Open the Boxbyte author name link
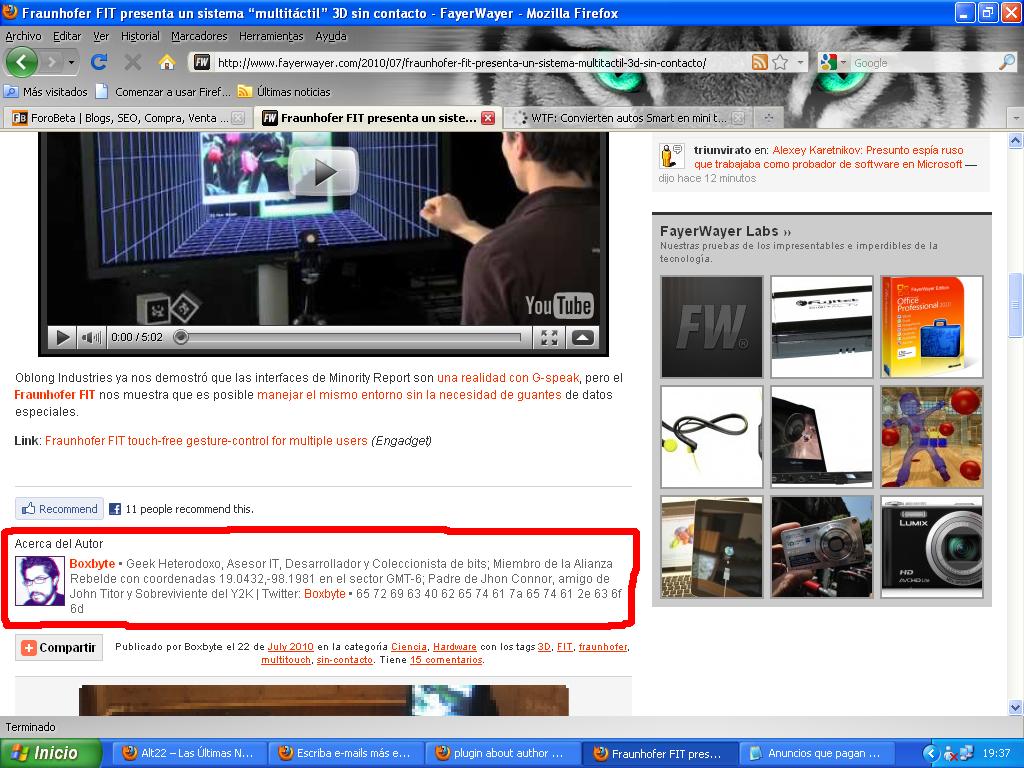Image resolution: width=1024 pixels, height=768 pixels. [x=92, y=564]
